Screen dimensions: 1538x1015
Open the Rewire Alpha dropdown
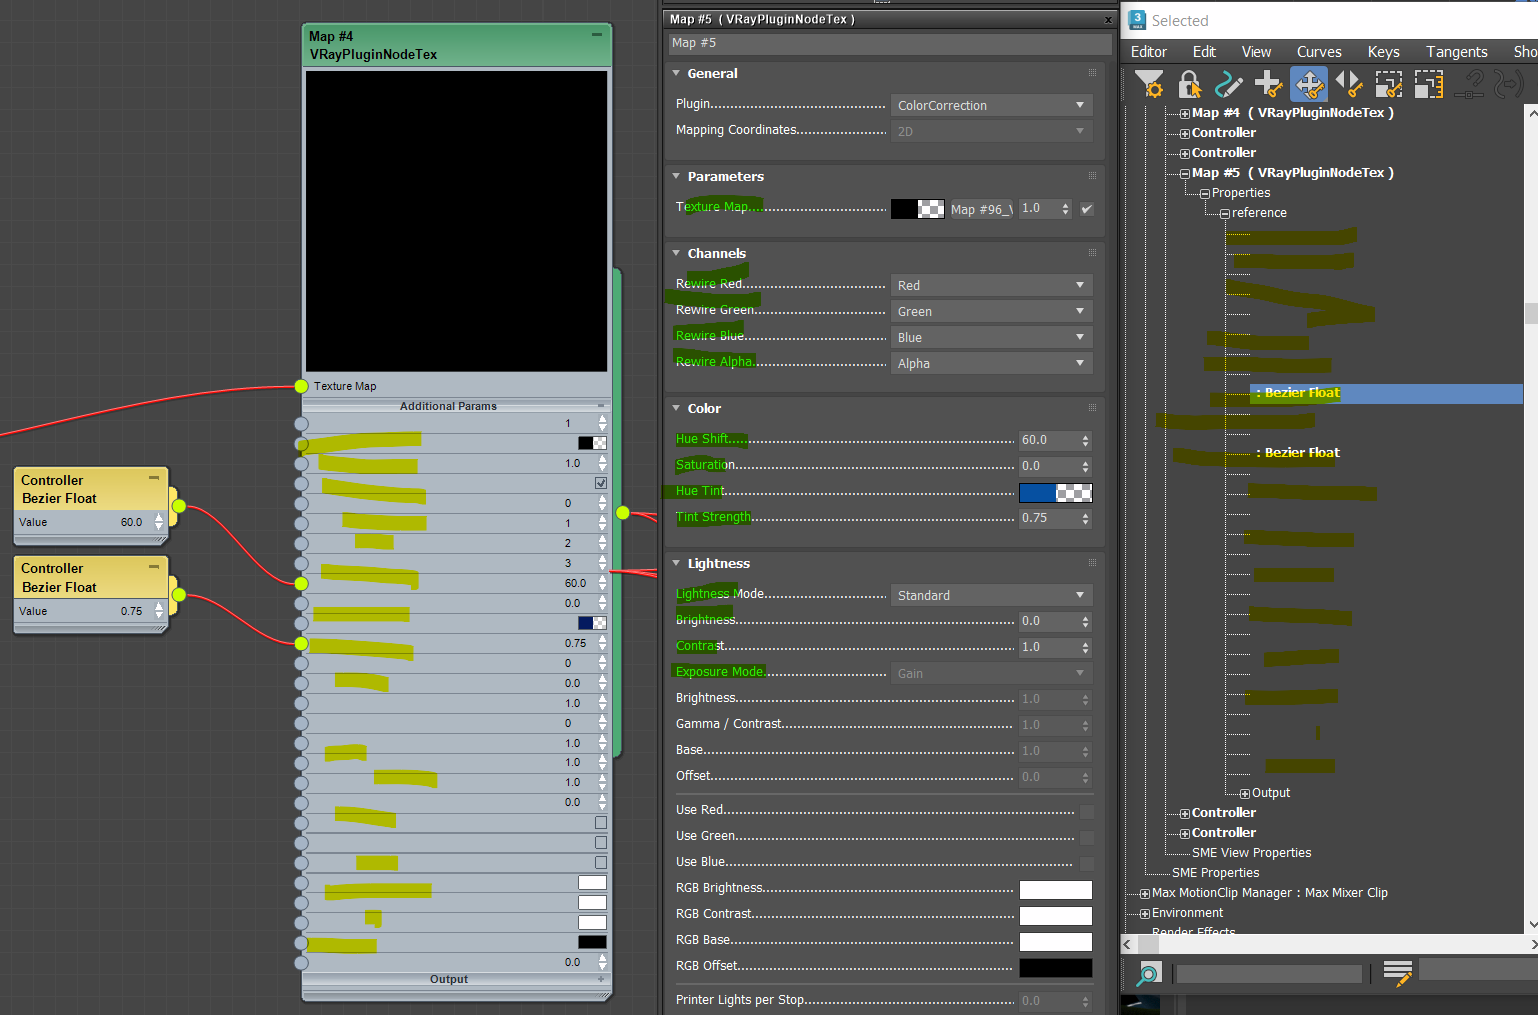(991, 363)
